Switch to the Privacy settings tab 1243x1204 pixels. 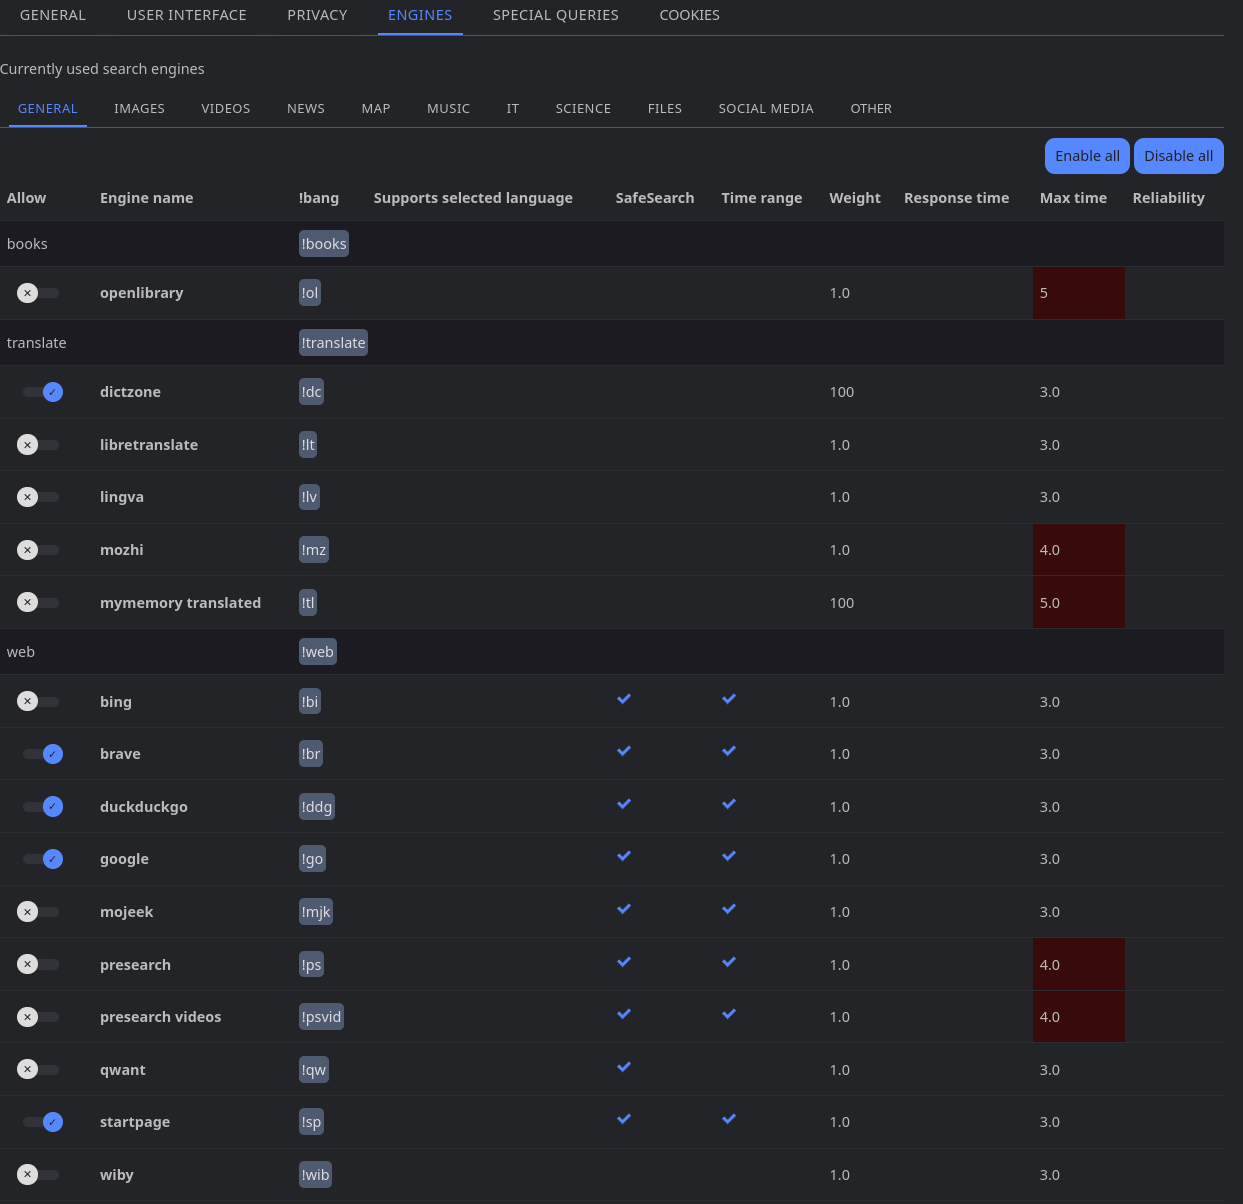coord(317,15)
